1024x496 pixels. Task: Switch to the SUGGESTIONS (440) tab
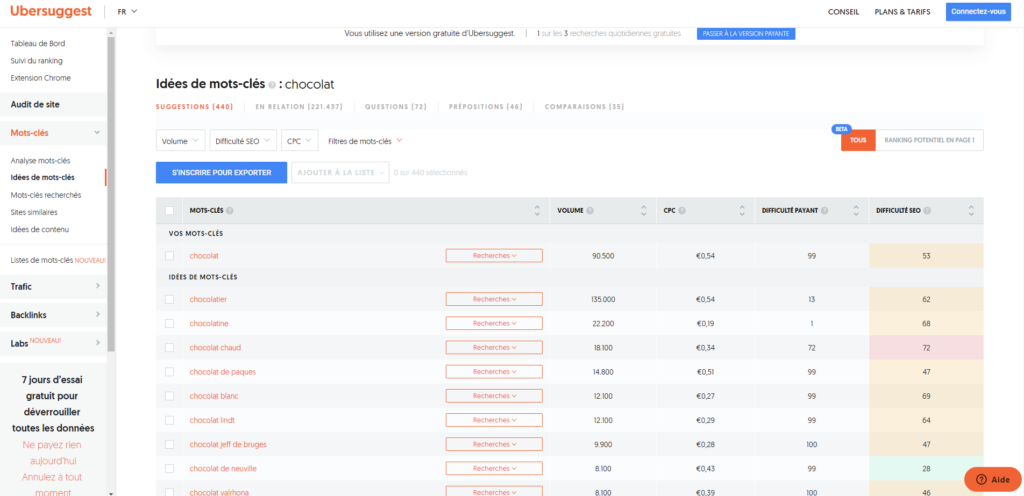[195, 106]
